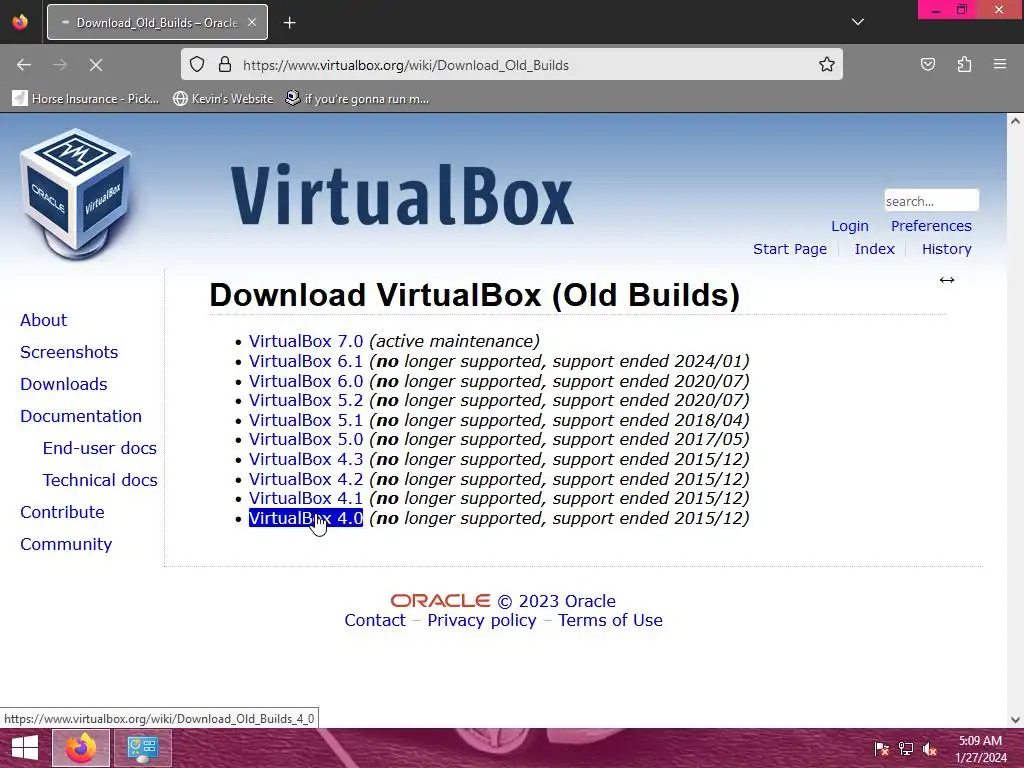The image size is (1024, 768).
Task: Close the Download_Old_Builds tab
Action: click(251, 22)
